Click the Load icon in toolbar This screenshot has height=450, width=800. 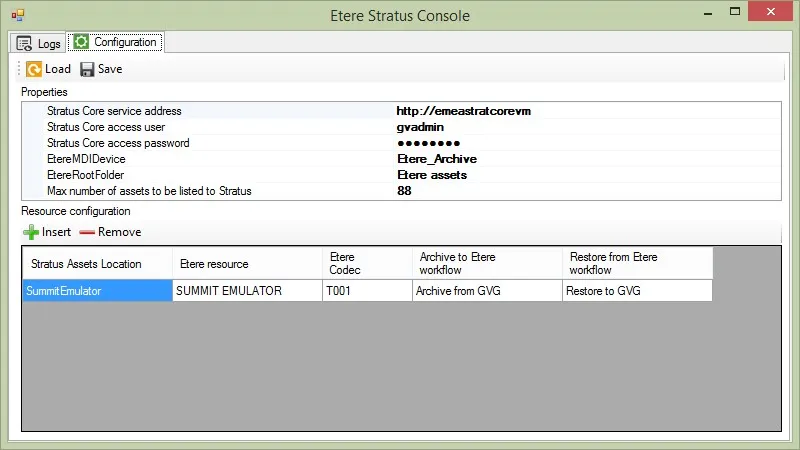(x=34, y=69)
